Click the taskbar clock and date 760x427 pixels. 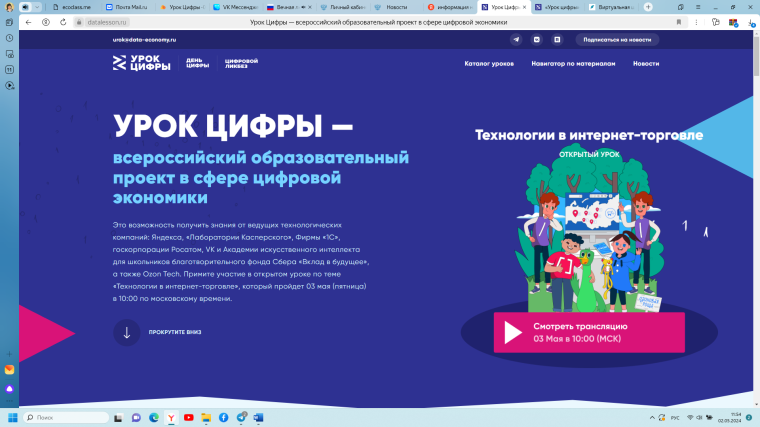729,417
